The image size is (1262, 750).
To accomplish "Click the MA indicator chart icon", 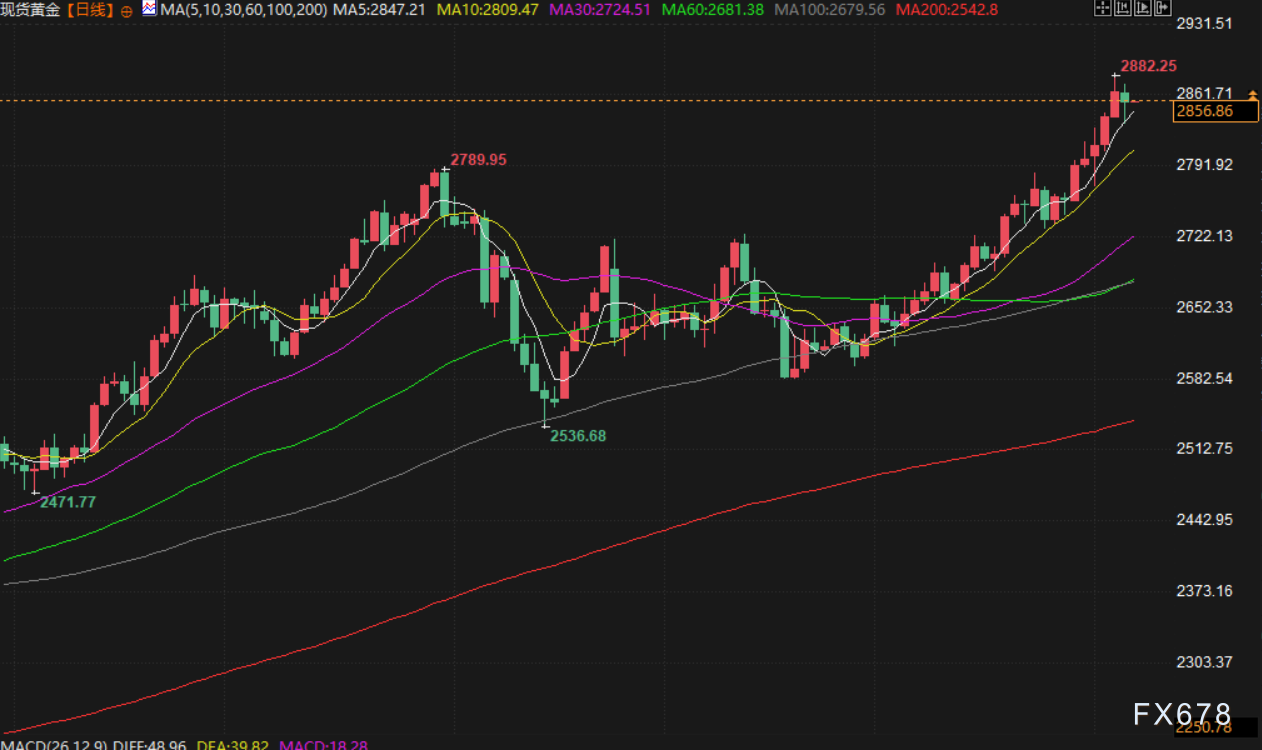I will (148, 9).
